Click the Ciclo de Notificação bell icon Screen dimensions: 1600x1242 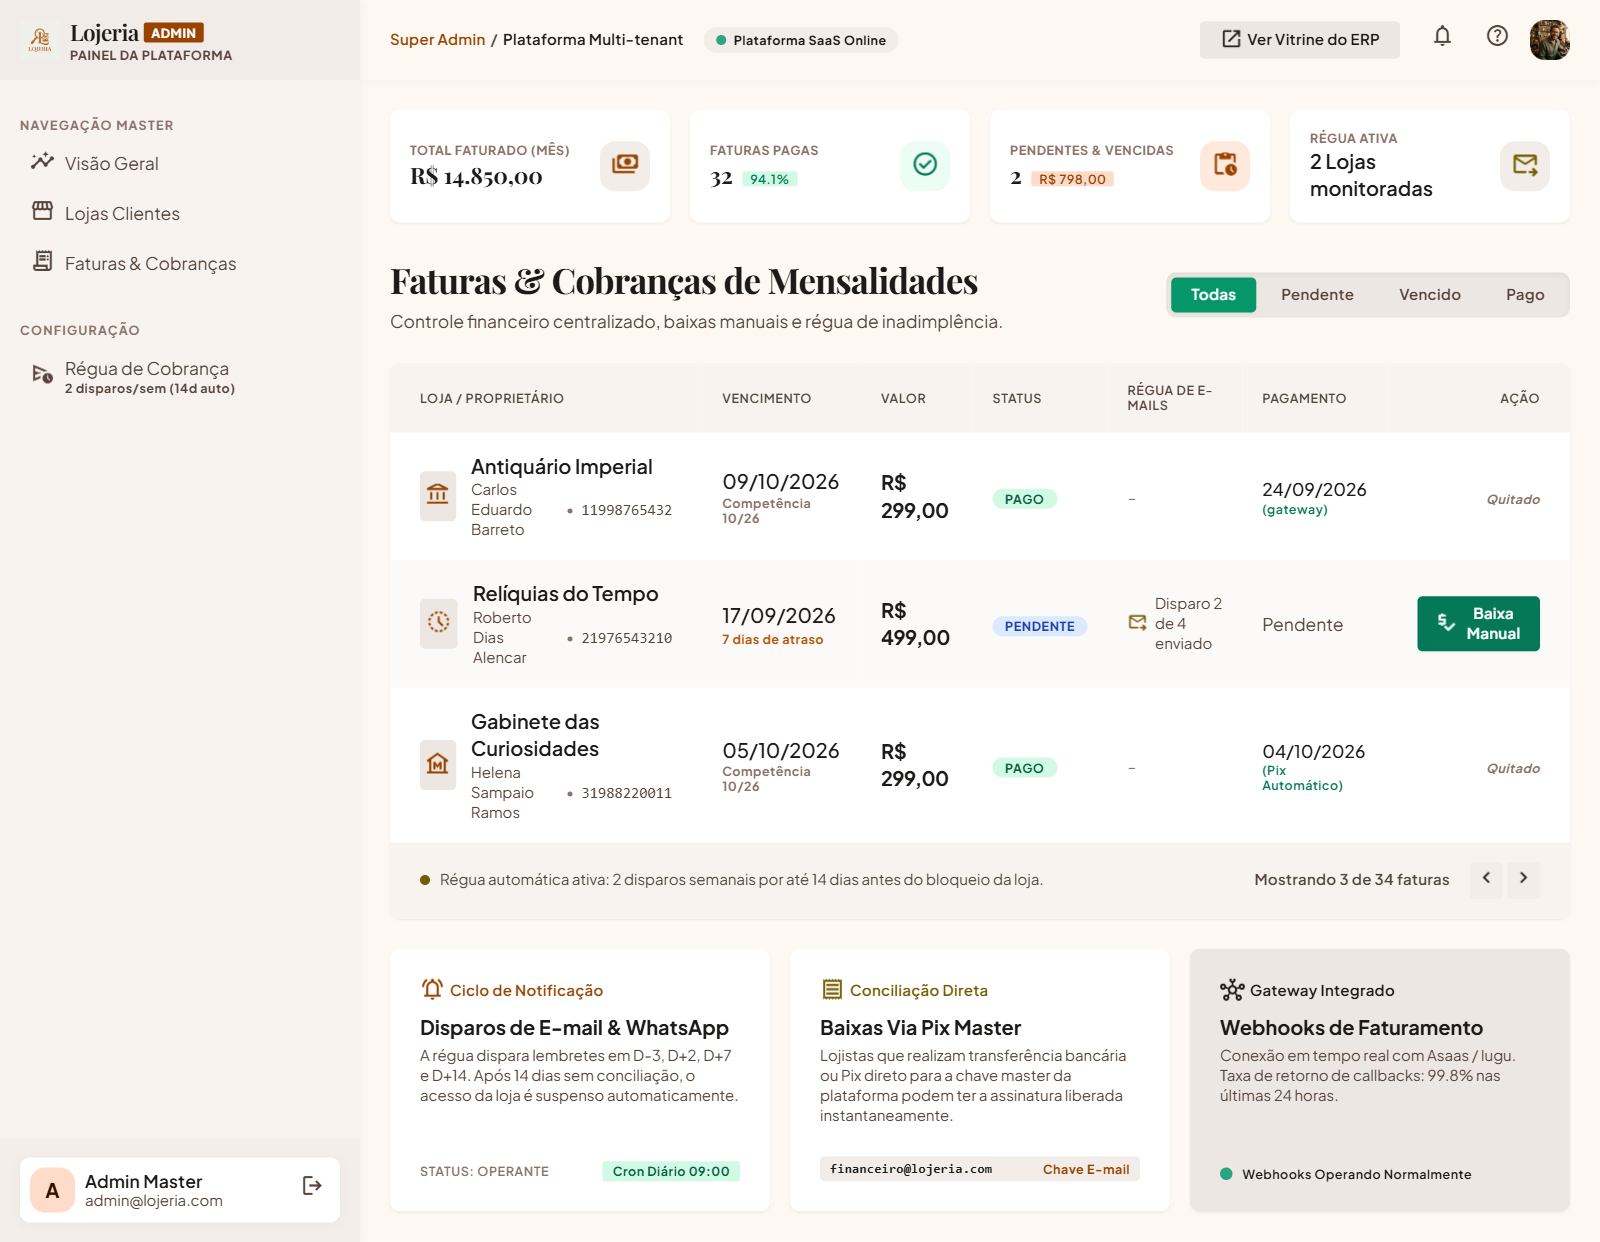(432, 989)
